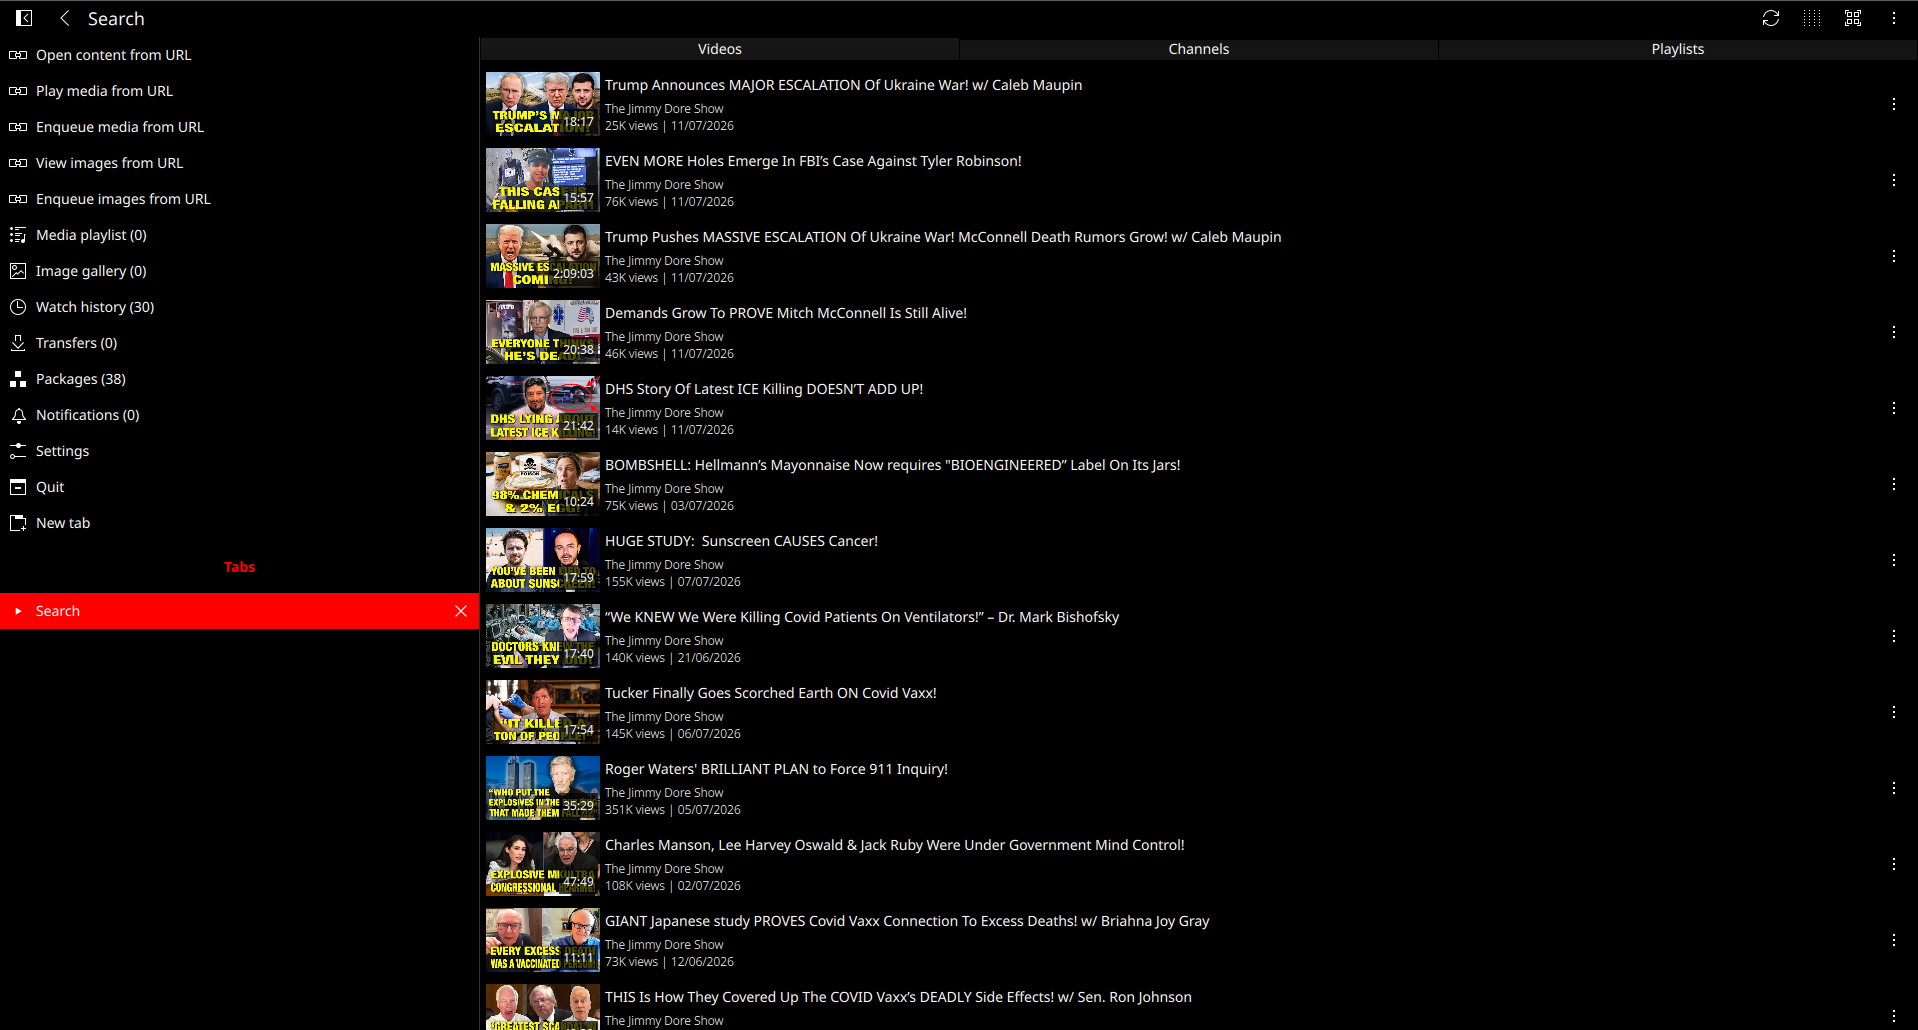
Task: Switch to the Channels tab
Action: pos(1198,49)
